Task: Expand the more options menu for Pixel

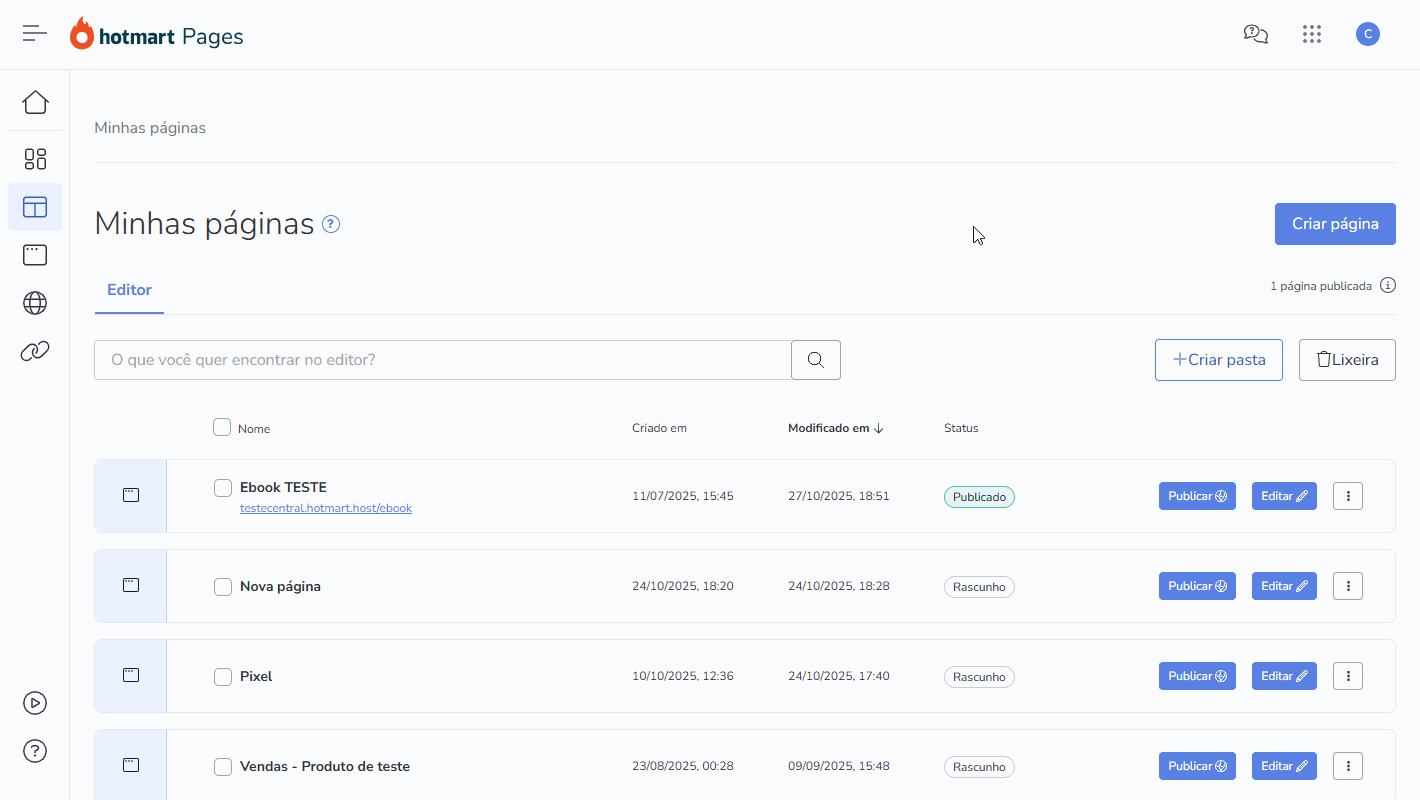Action: click(x=1348, y=676)
